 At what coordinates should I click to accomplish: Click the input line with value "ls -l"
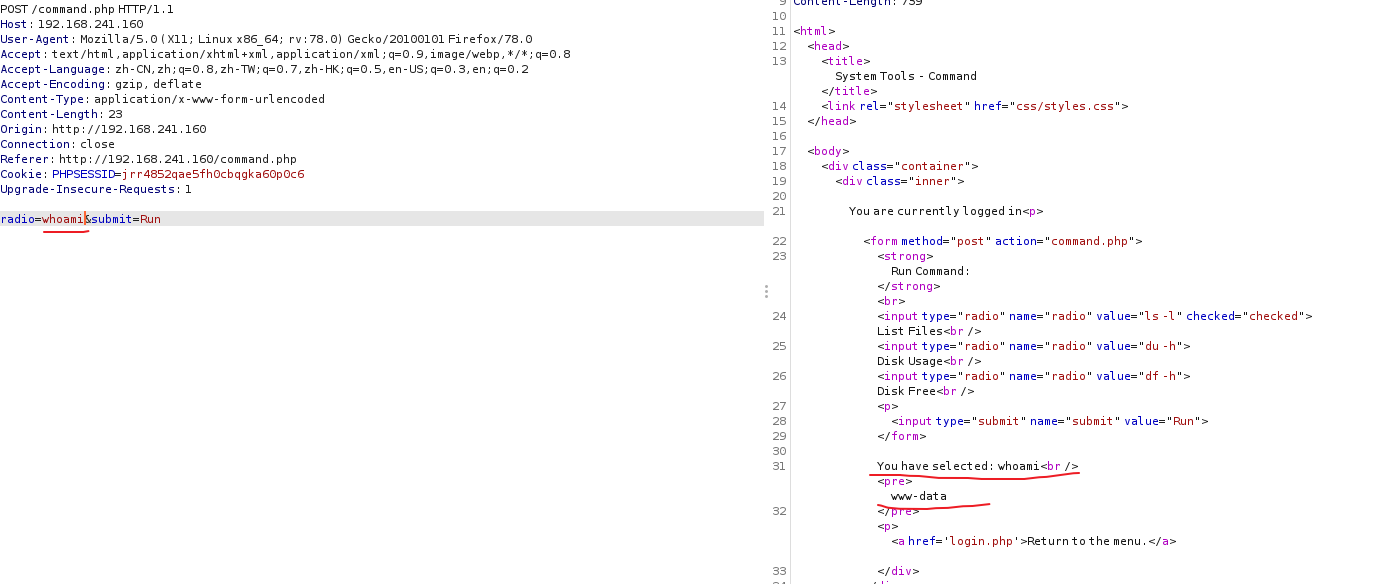click(1095, 316)
